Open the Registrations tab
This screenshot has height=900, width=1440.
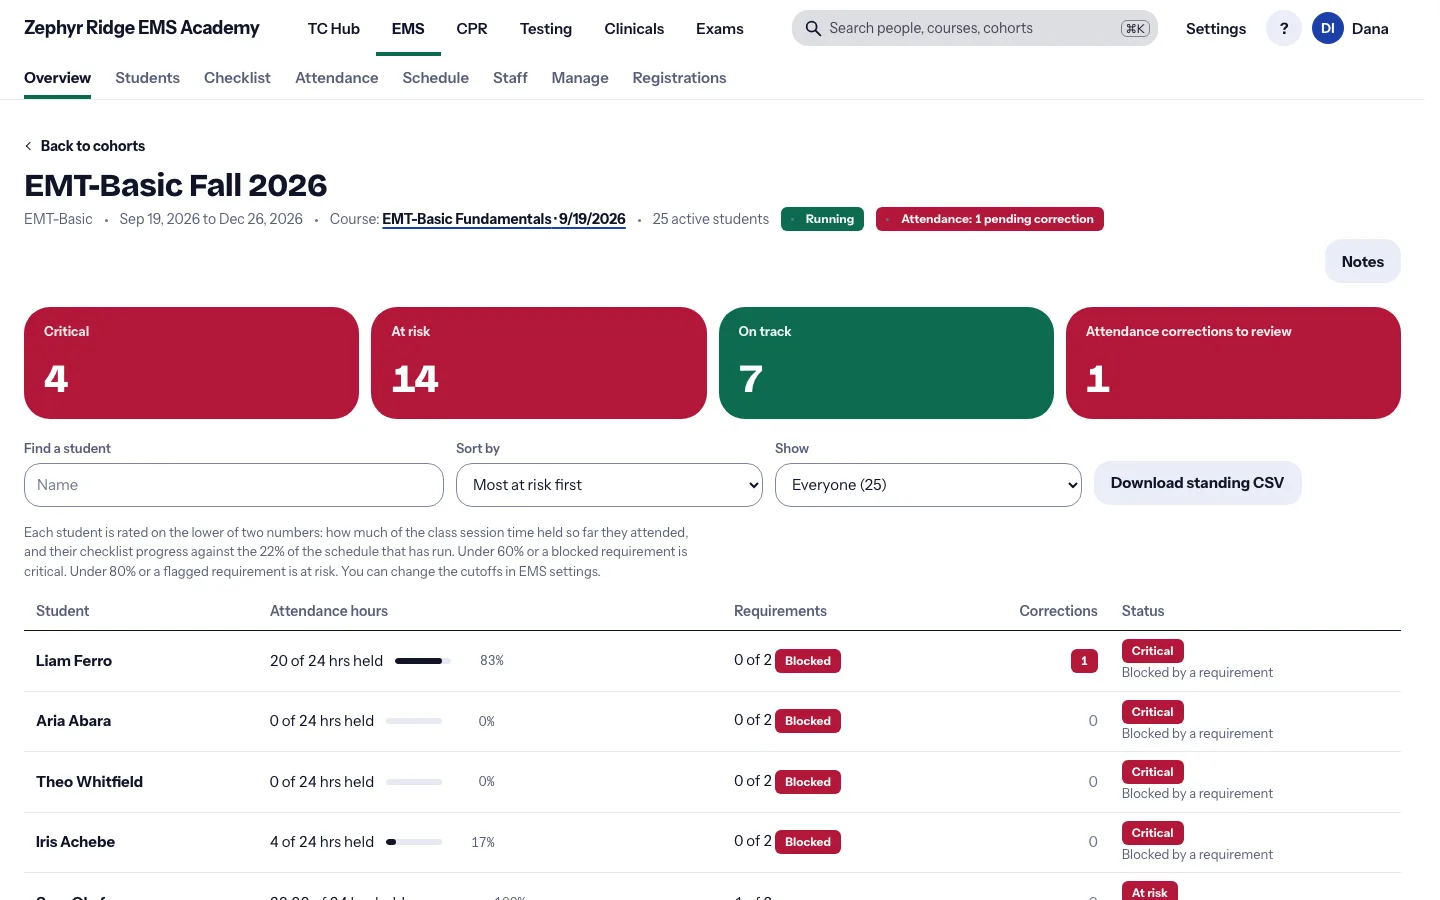point(679,78)
